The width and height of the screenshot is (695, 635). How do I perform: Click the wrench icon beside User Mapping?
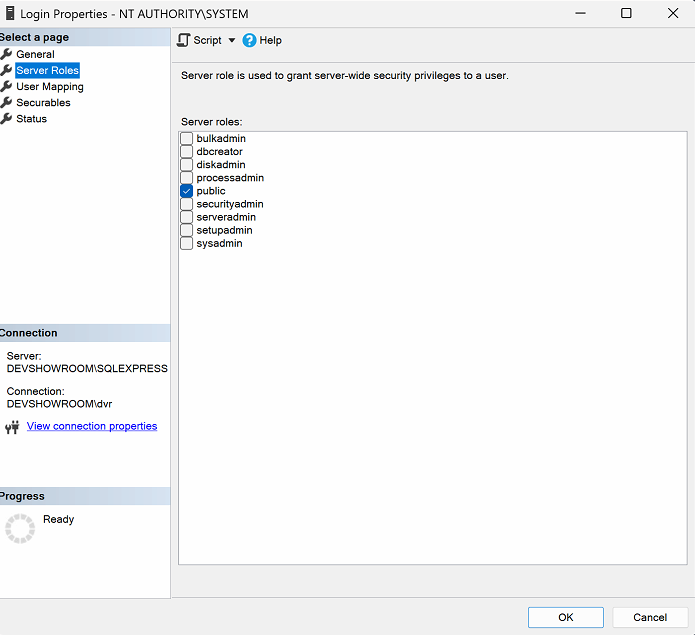[6, 87]
